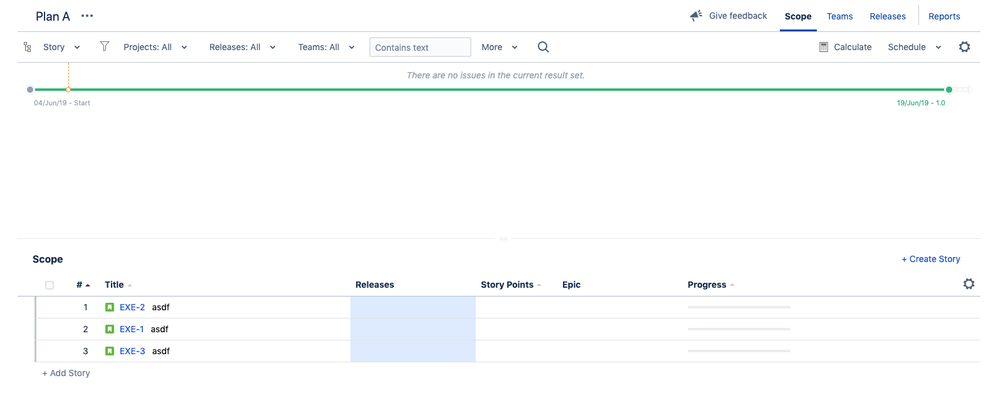This screenshot has height=420, width=998.
Task: Click the 04/Jun/19 - Start label
Action: coord(62,102)
